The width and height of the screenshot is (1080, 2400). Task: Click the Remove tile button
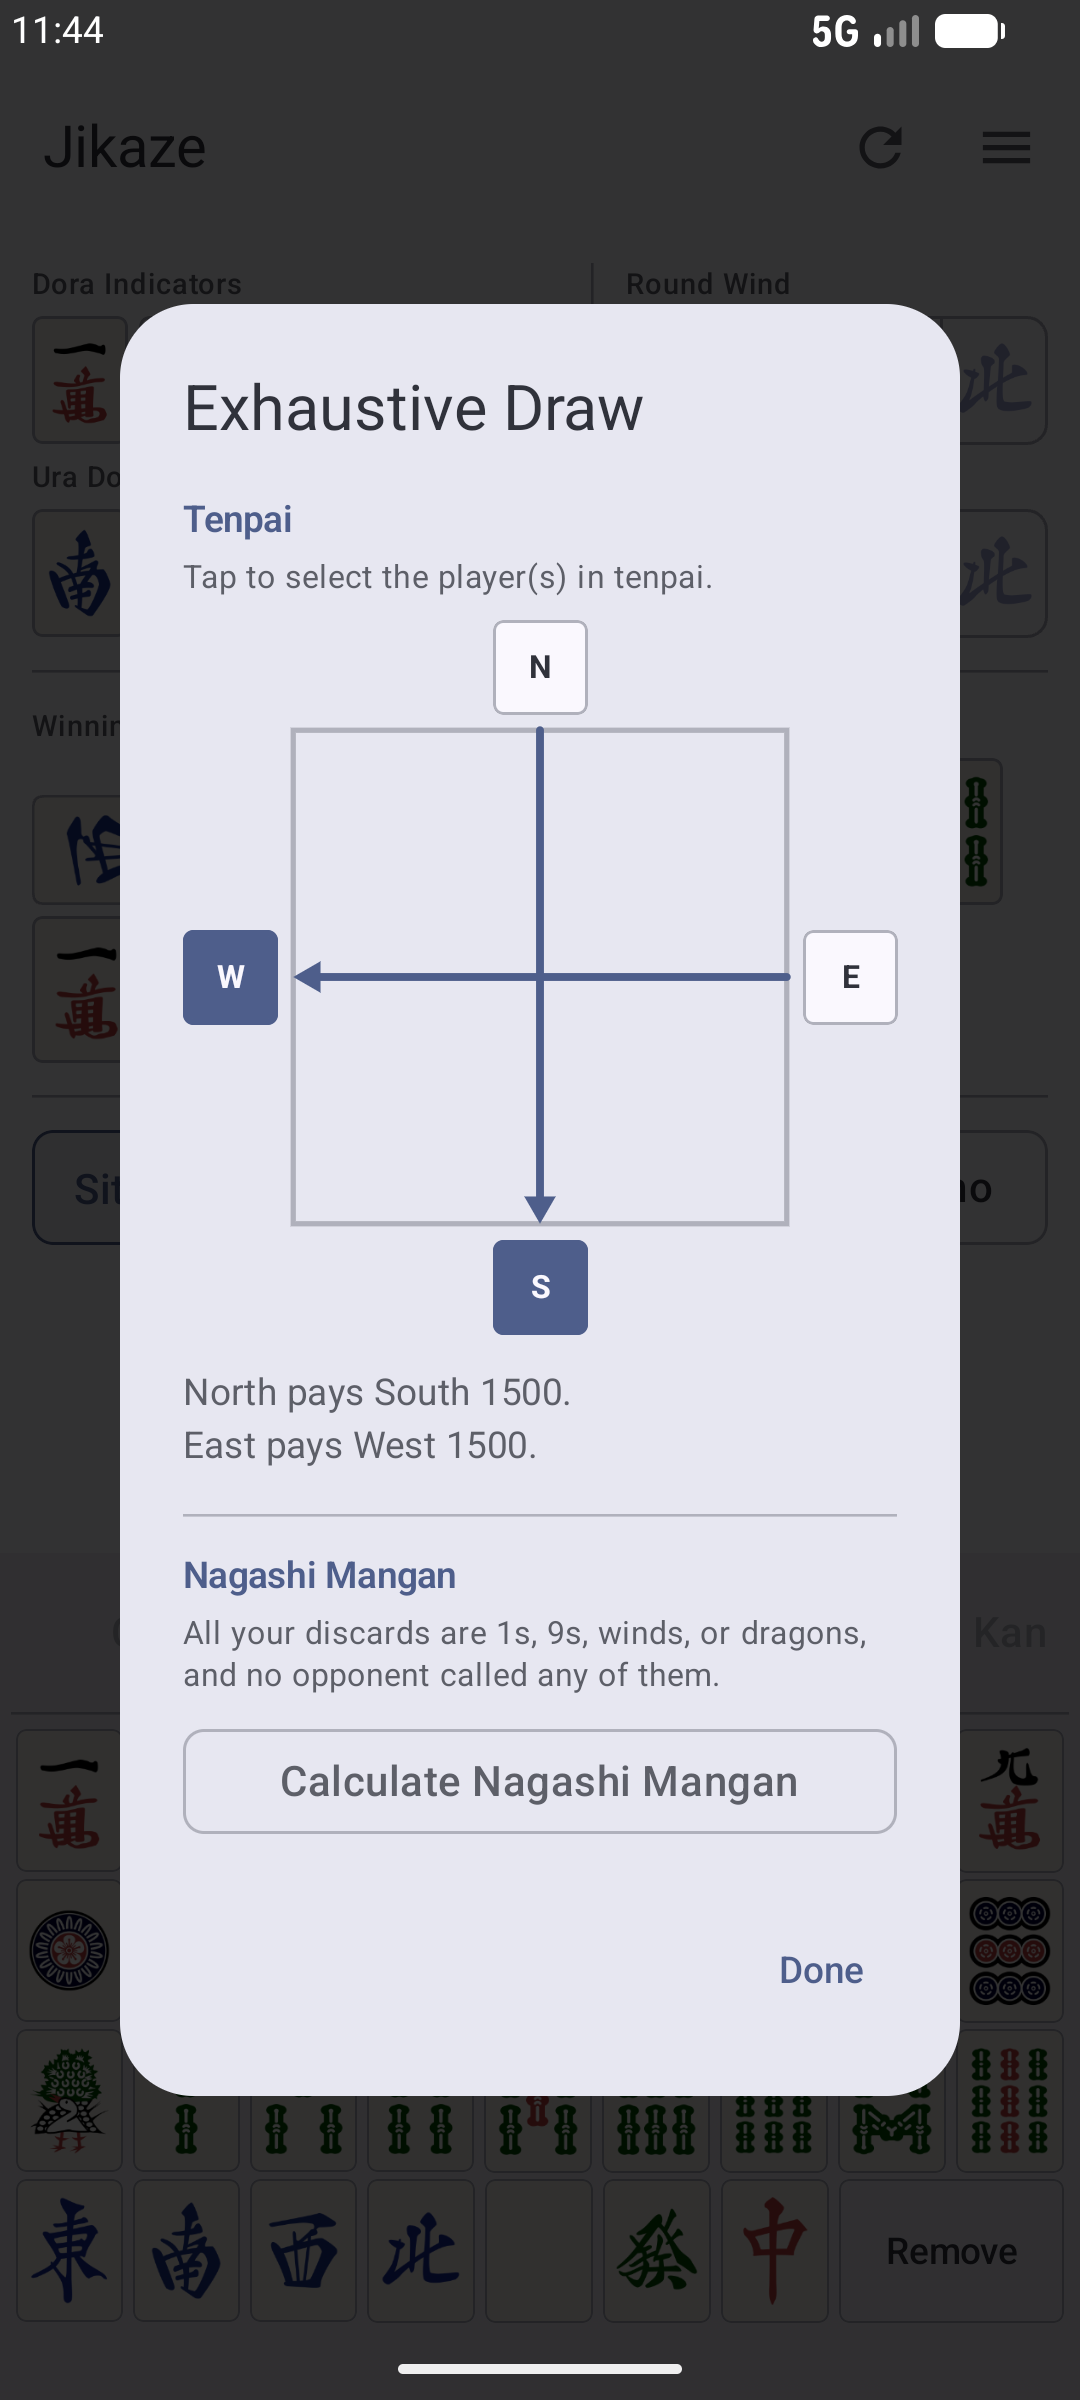(x=951, y=2250)
